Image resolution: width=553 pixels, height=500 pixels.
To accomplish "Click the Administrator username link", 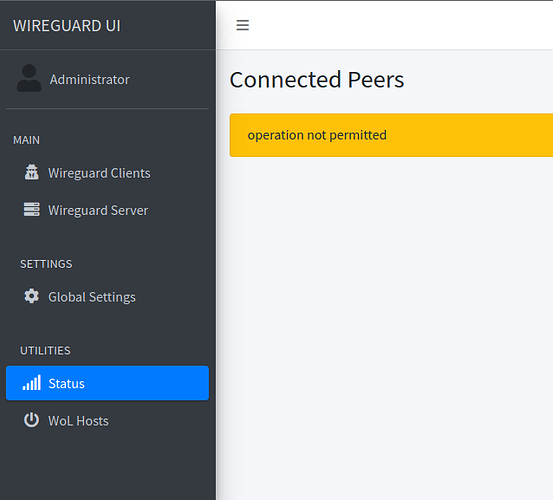I will tap(90, 79).
